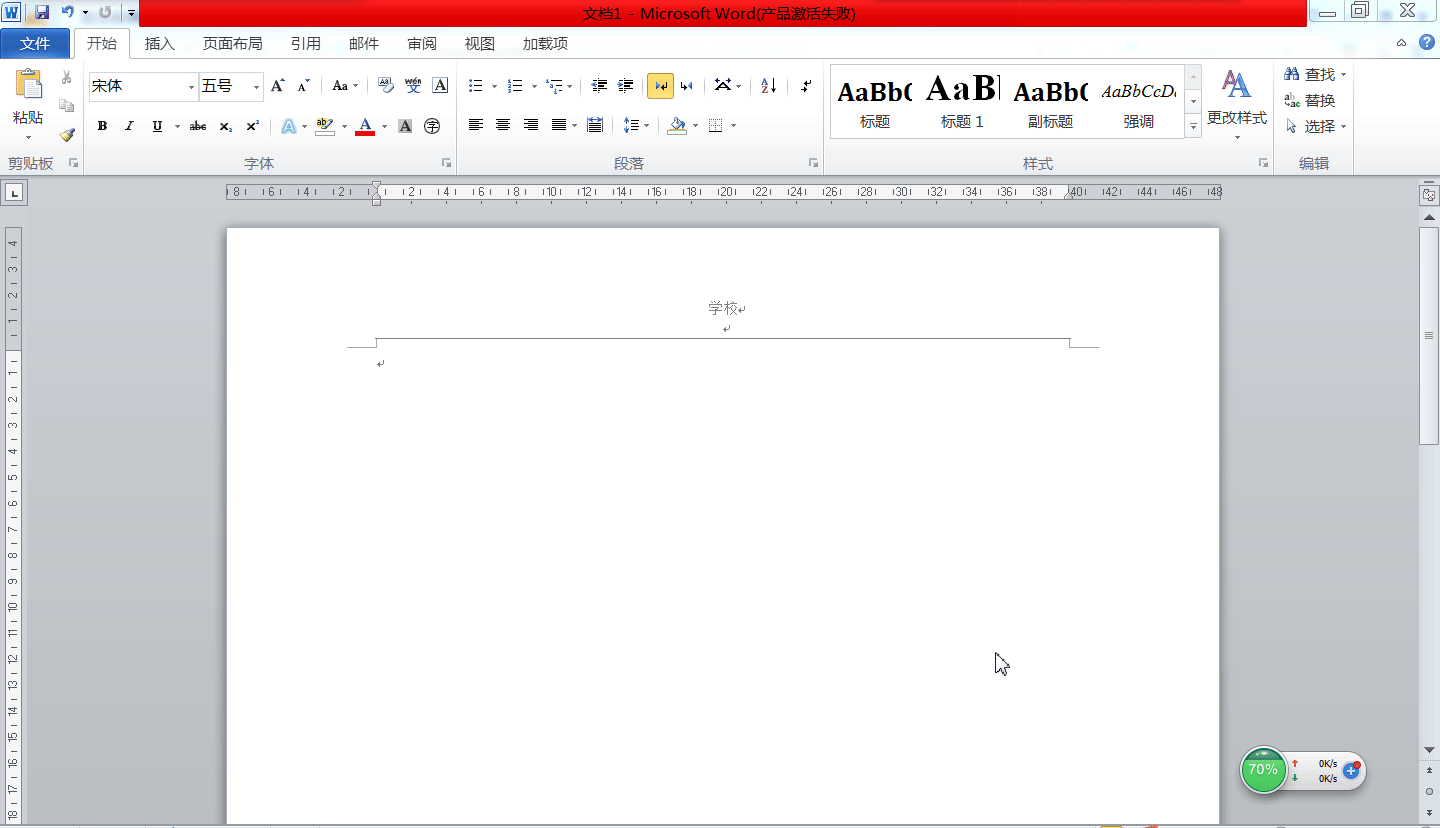The width and height of the screenshot is (1440, 828).
Task: Set right-to-left text direction
Action: coord(686,86)
